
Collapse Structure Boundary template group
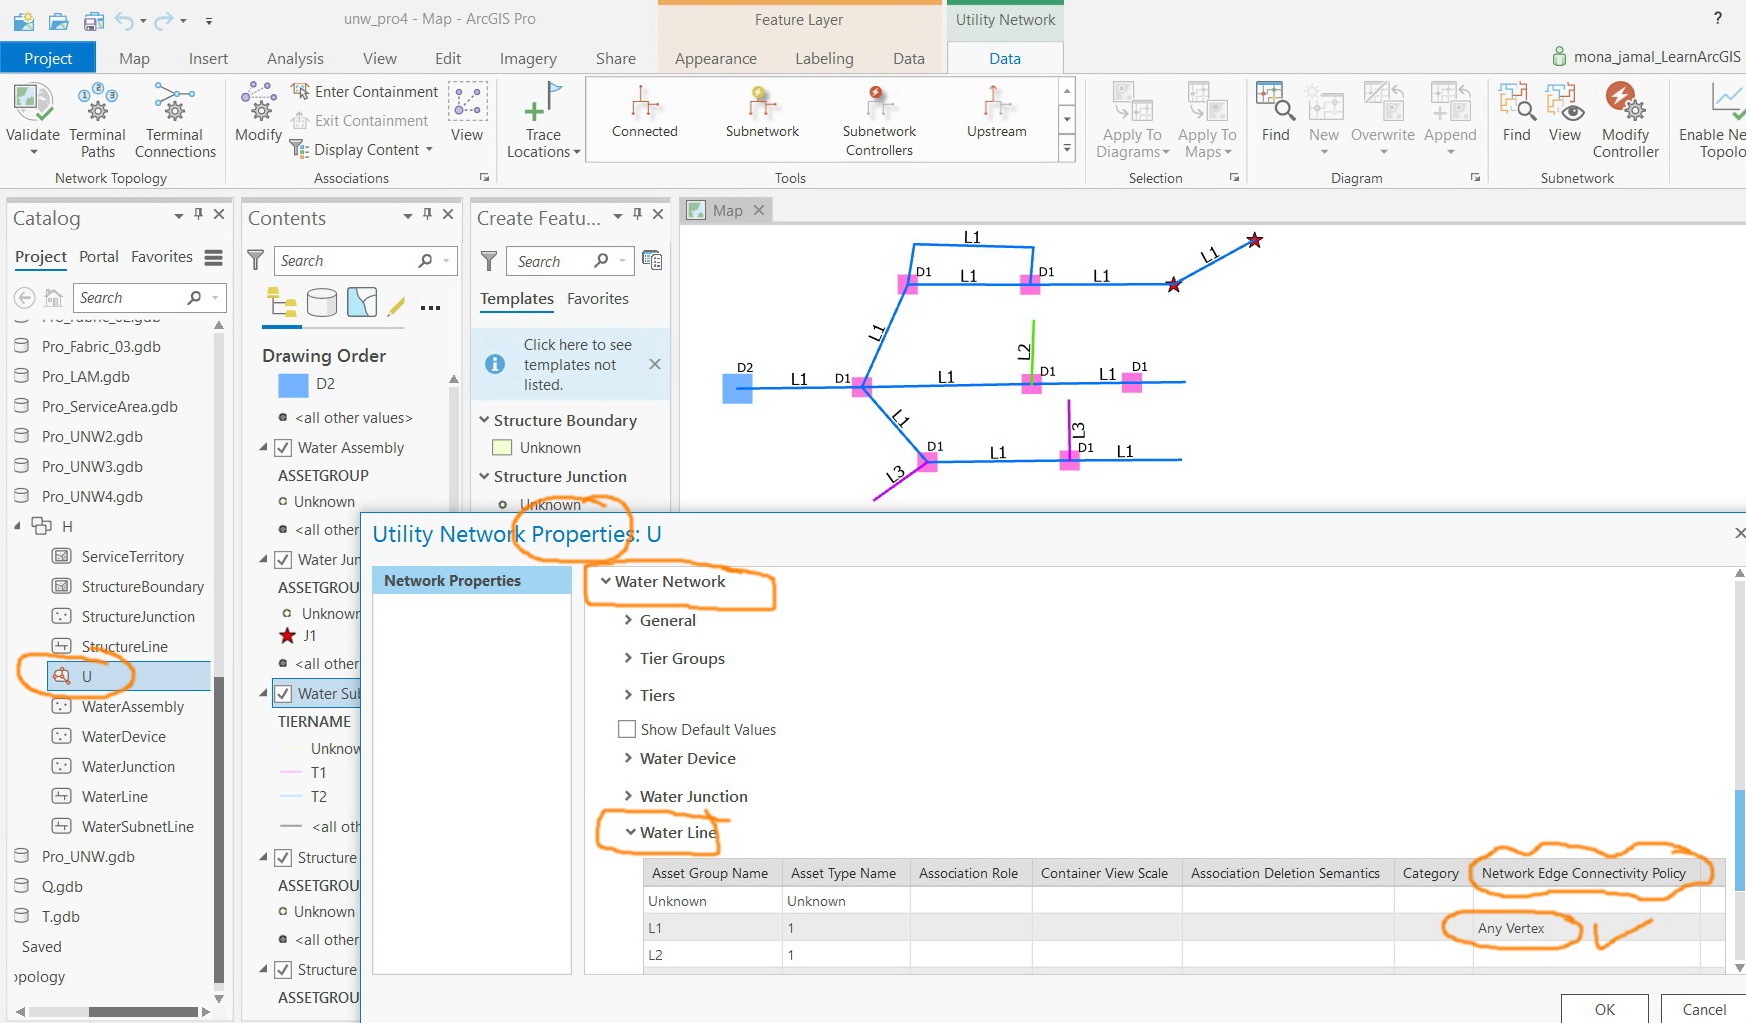coord(484,420)
